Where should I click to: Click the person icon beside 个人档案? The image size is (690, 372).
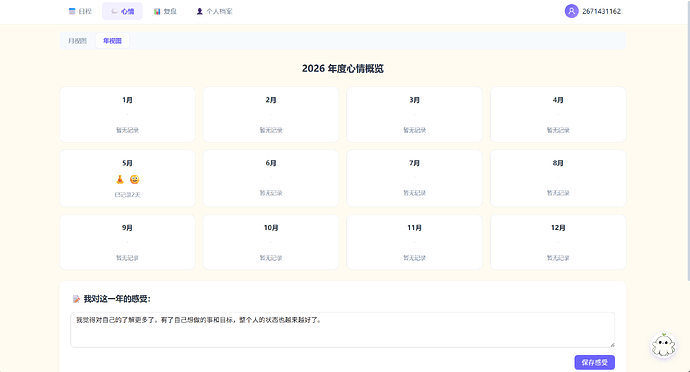199,11
